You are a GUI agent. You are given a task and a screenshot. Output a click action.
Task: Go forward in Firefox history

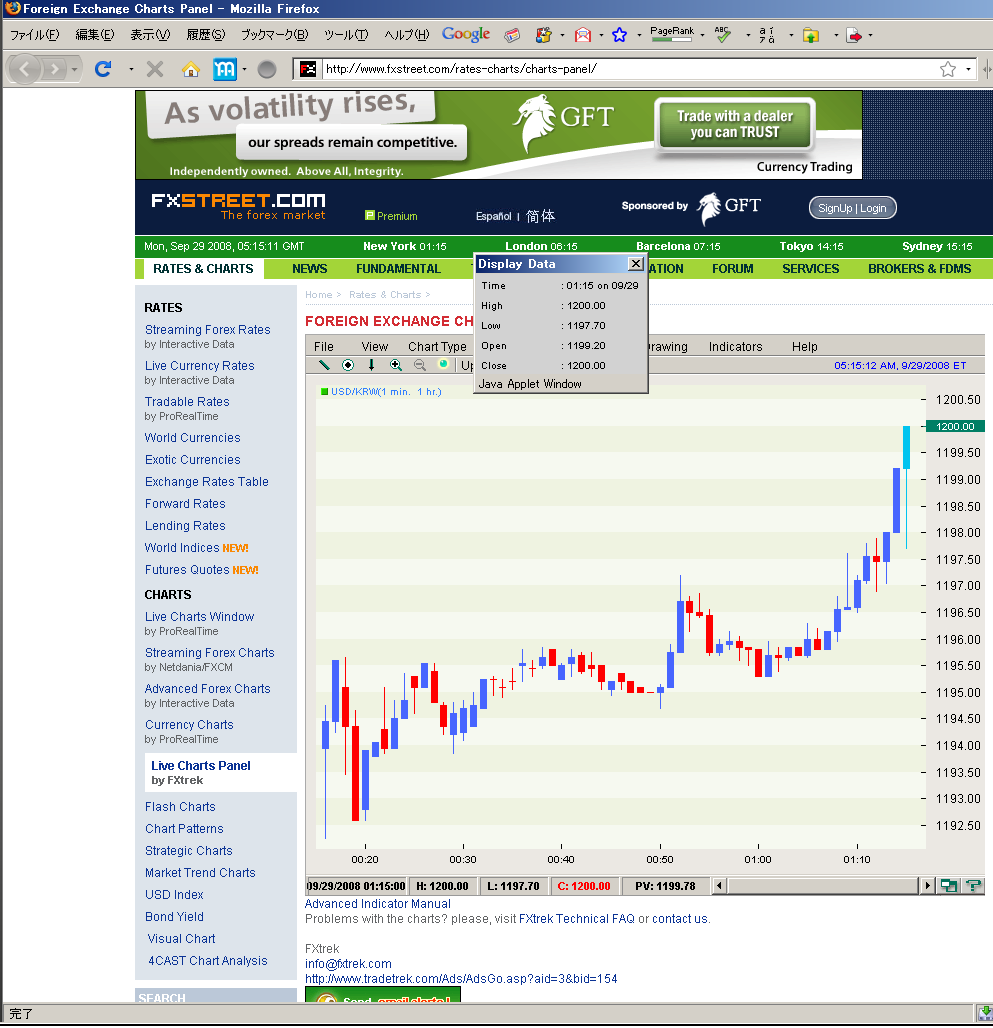click(55, 68)
